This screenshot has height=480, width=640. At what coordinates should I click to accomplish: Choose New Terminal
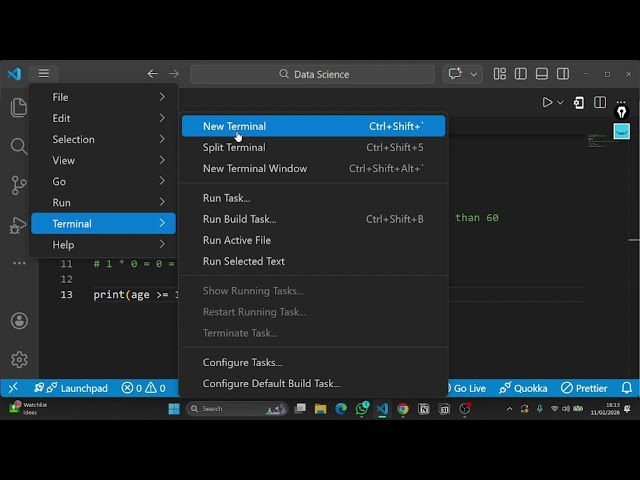click(x=313, y=126)
